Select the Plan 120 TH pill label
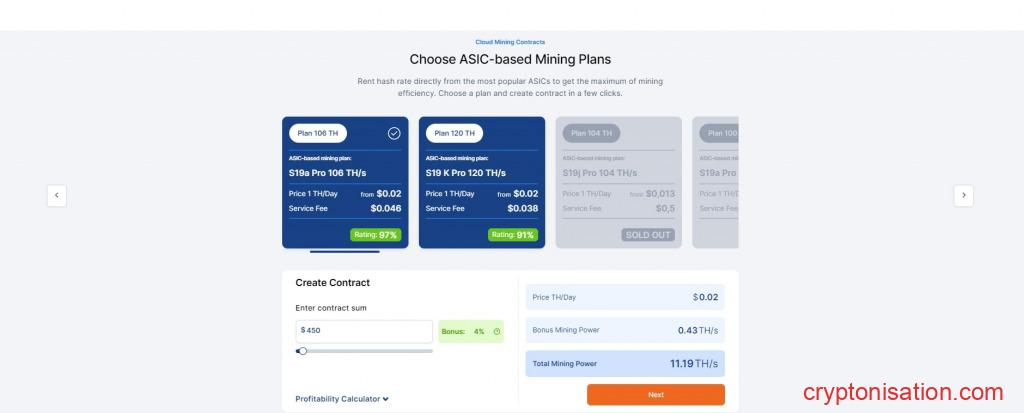Image resolution: width=1024 pixels, height=413 pixels. (455, 133)
